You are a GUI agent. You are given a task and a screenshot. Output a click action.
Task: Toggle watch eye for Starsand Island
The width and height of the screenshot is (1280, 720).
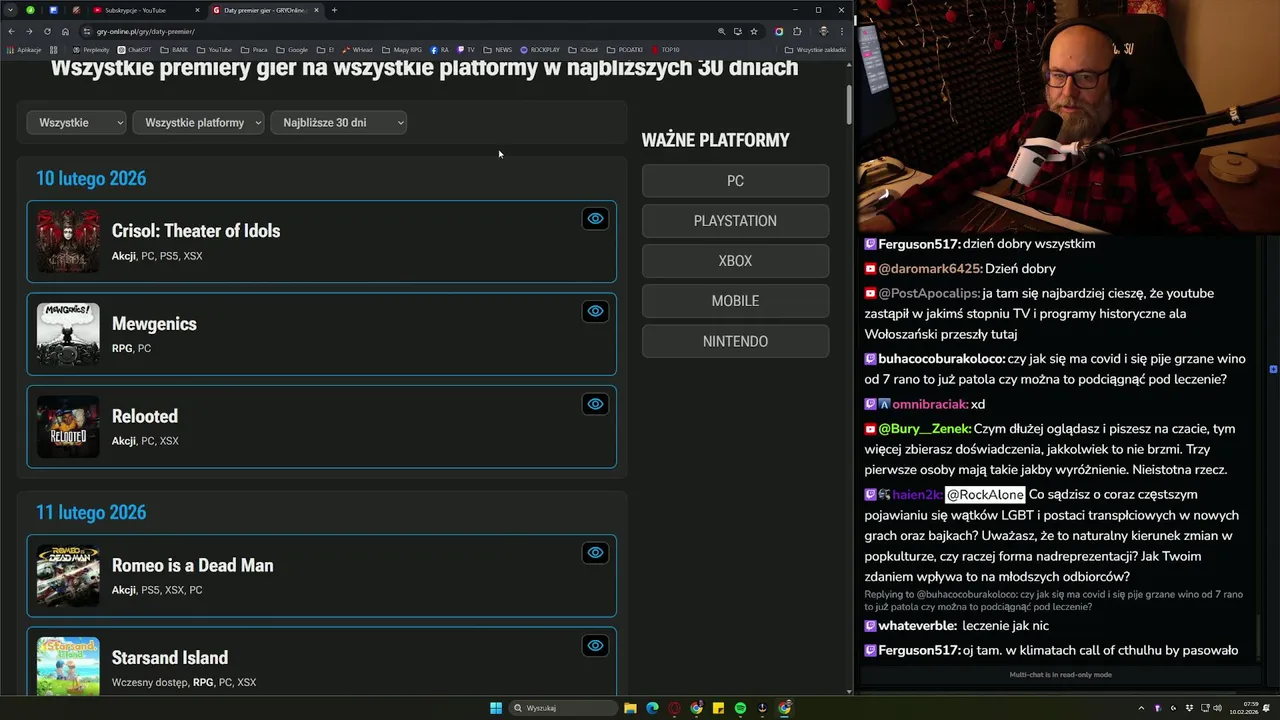tap(595, 645)
